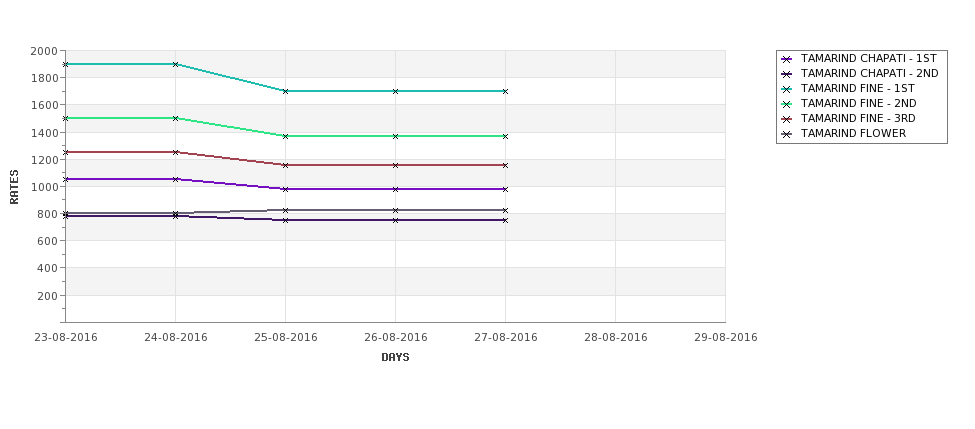Click the Tamarind Chapati 2nd point on 25-08-2016
Viewport: 975px width, 429px height.
point(285,220)
